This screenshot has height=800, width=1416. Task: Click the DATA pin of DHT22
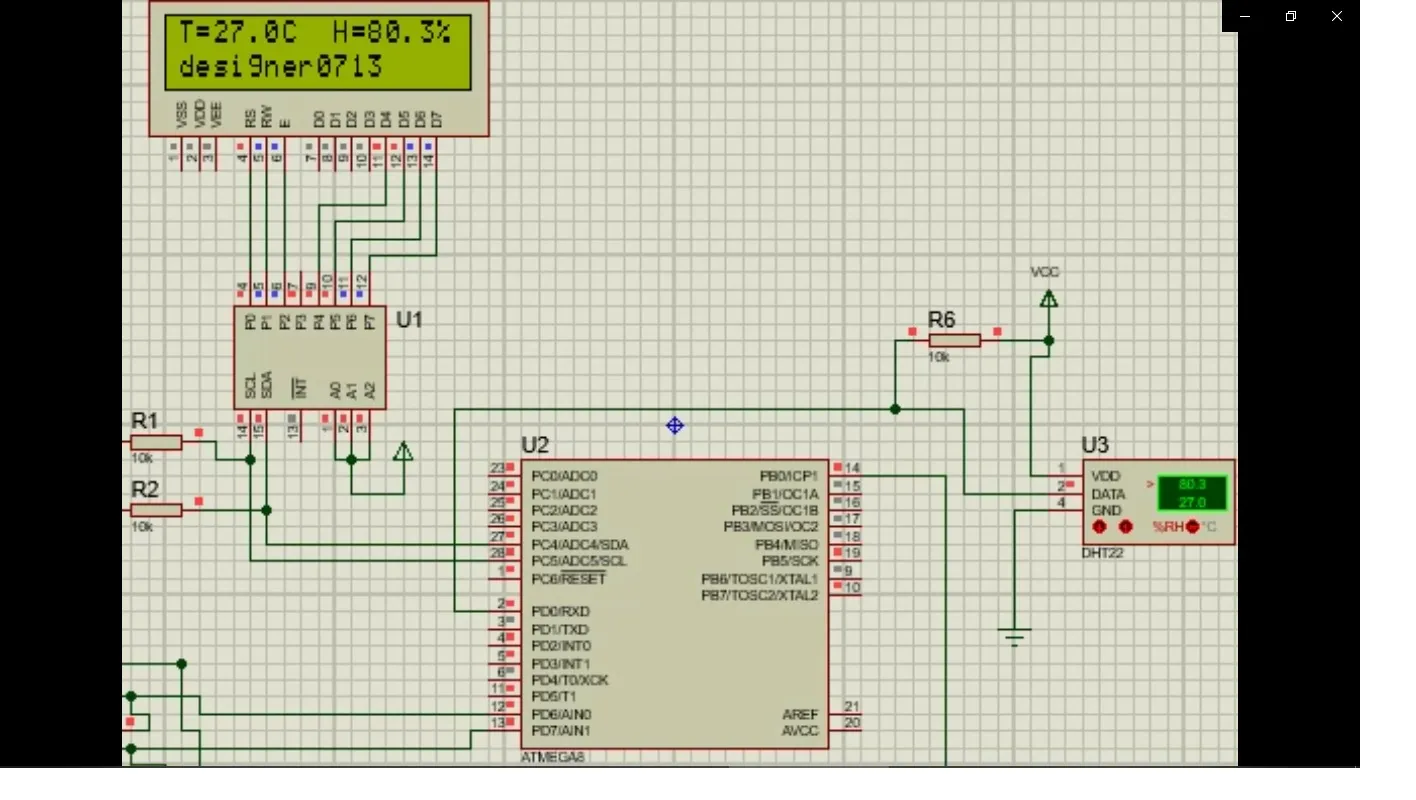[1108, 494]
